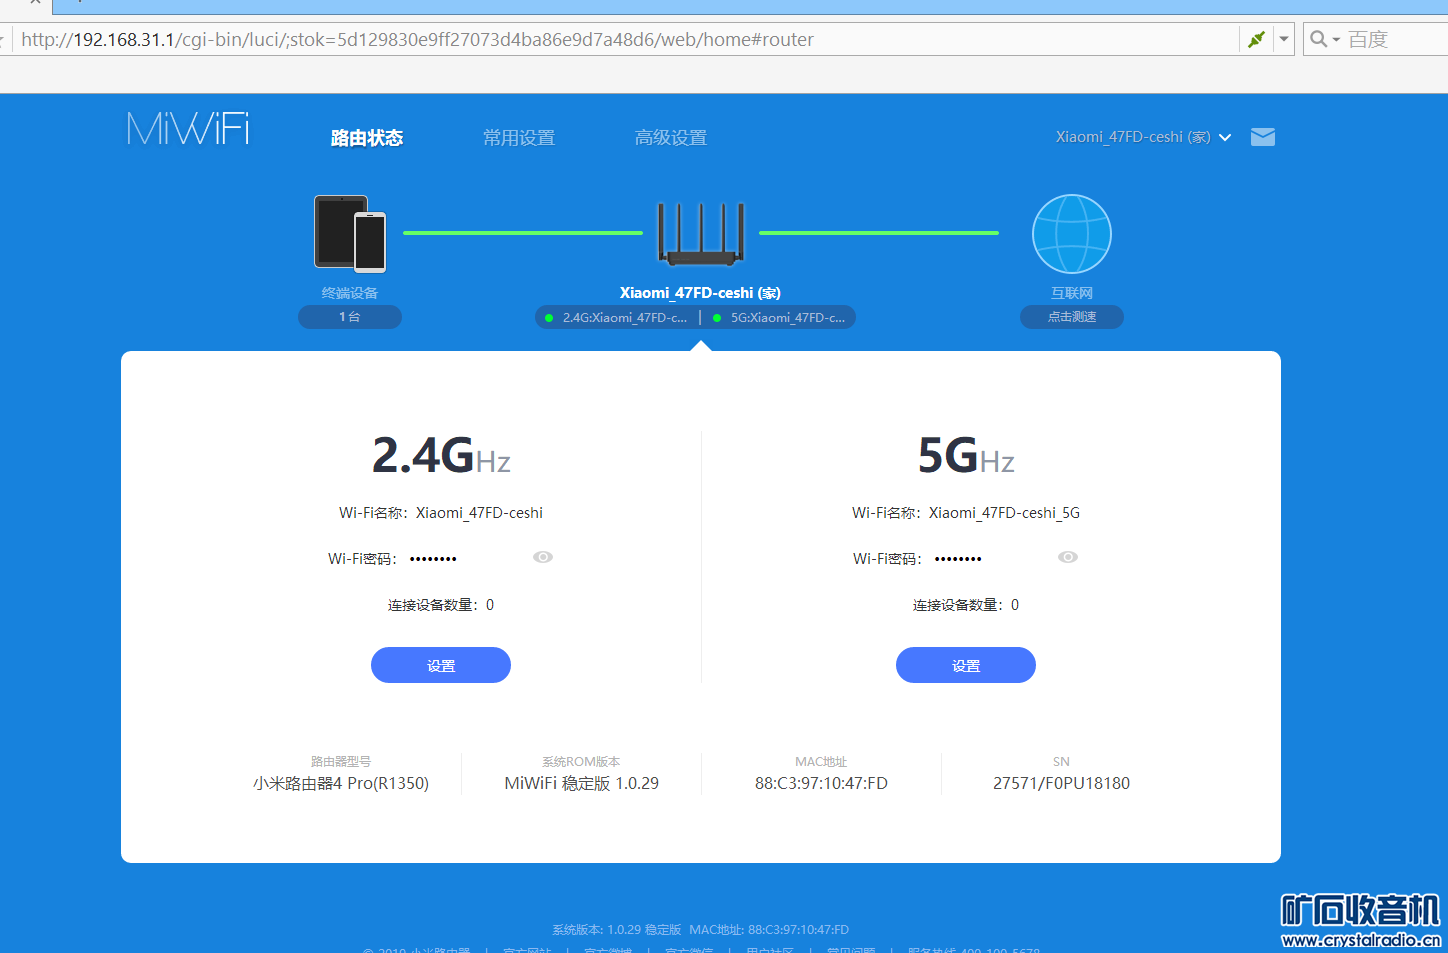This screenshot has height=953, width=1448.
Task: Click the MiWiFi logo
Action: [188, 129]
